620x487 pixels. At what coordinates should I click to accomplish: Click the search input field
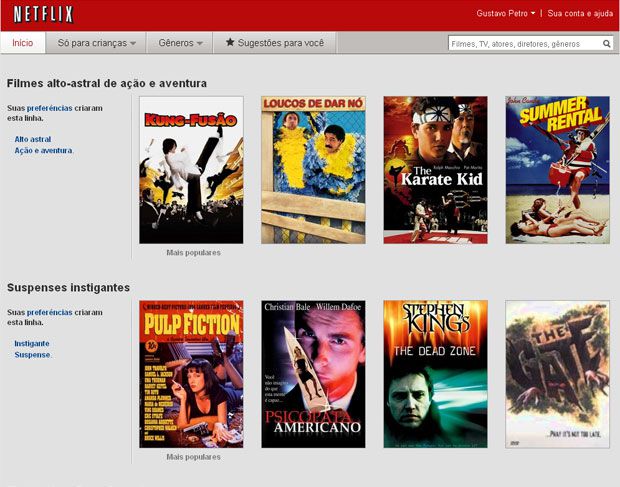(x=523, y=44)
